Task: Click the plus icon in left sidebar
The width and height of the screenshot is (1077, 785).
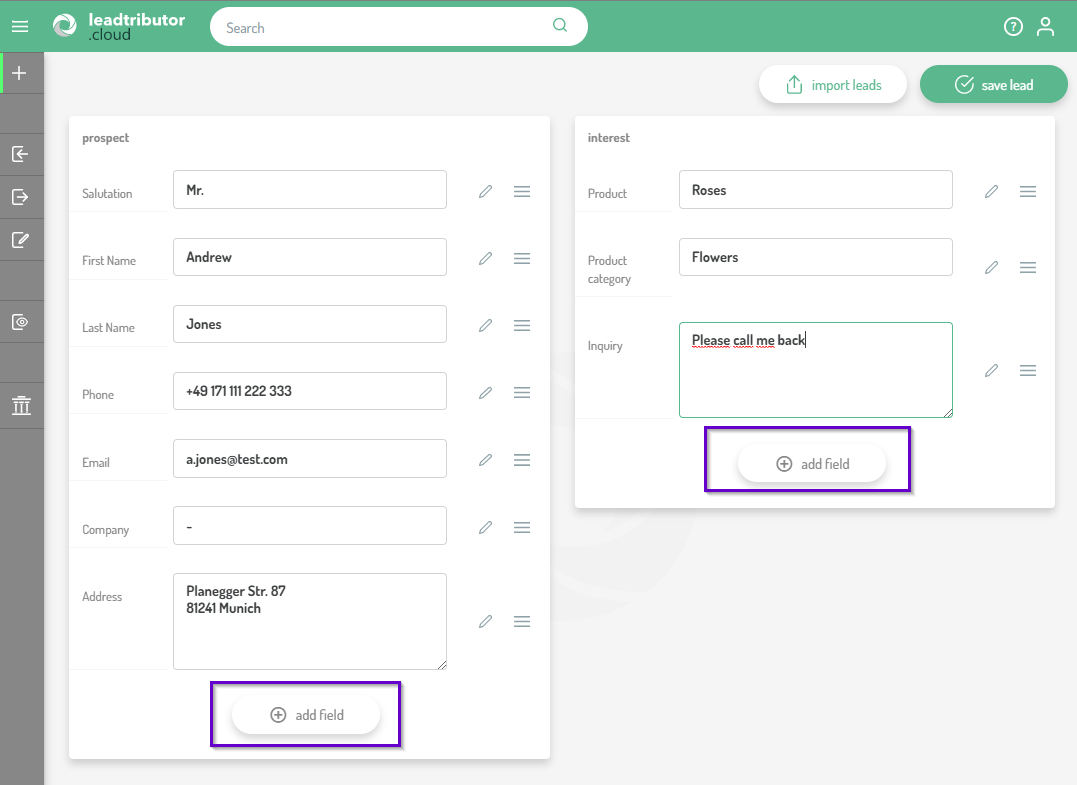Action: [x=19, y=73]
